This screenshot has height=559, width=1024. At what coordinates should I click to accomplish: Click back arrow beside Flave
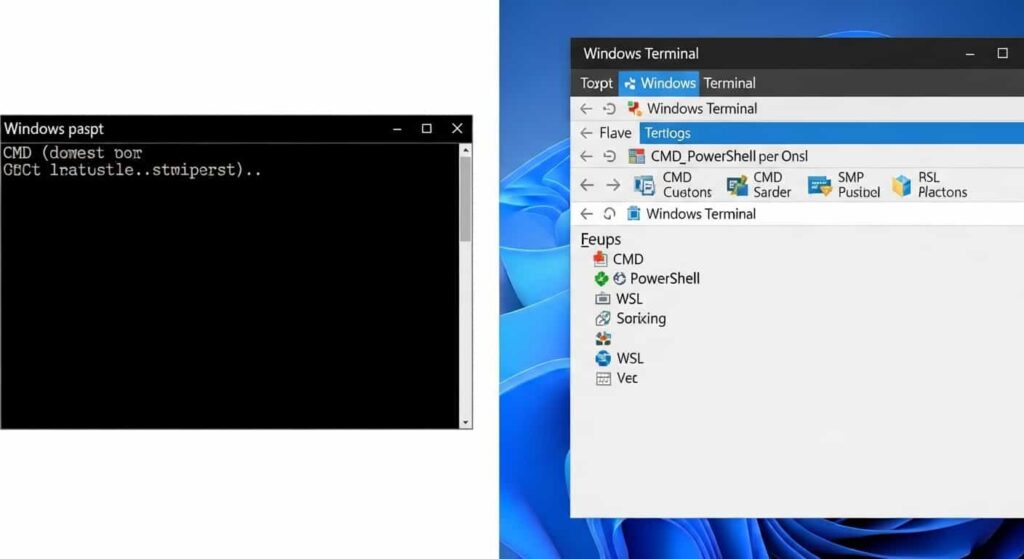click(586, 133)
